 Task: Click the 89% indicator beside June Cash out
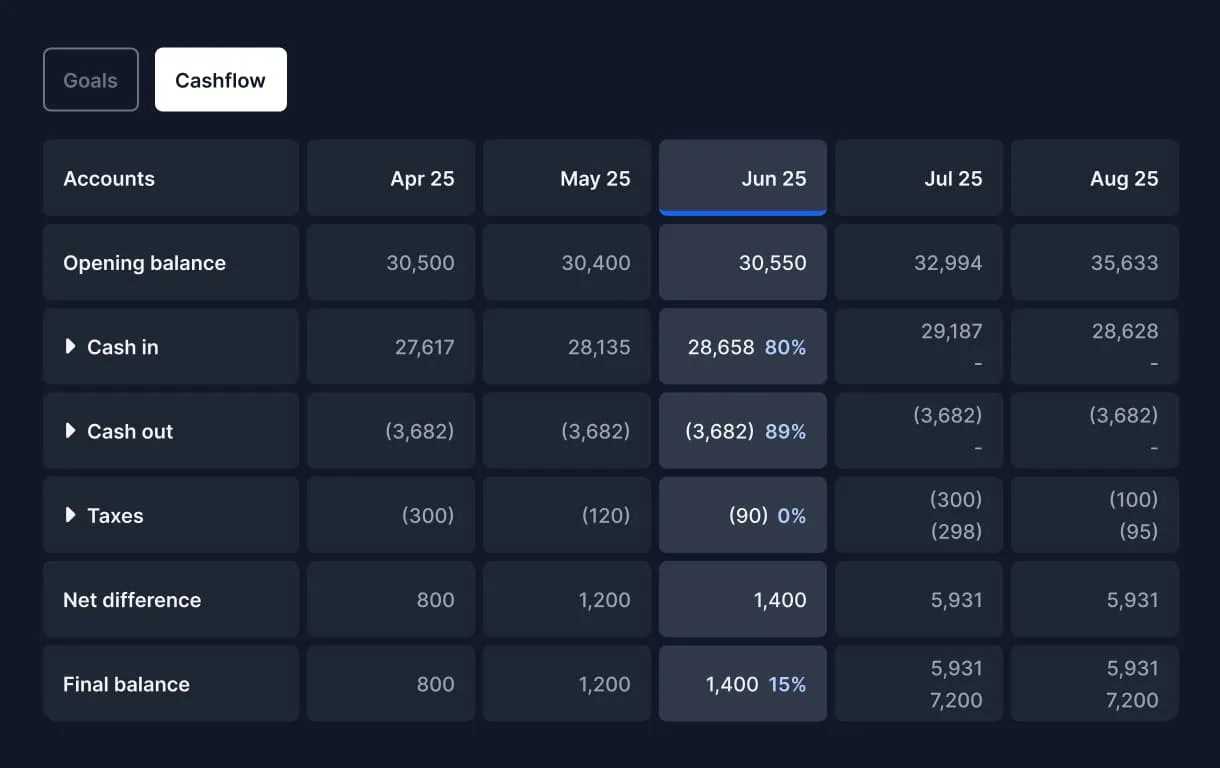(789, 431)
